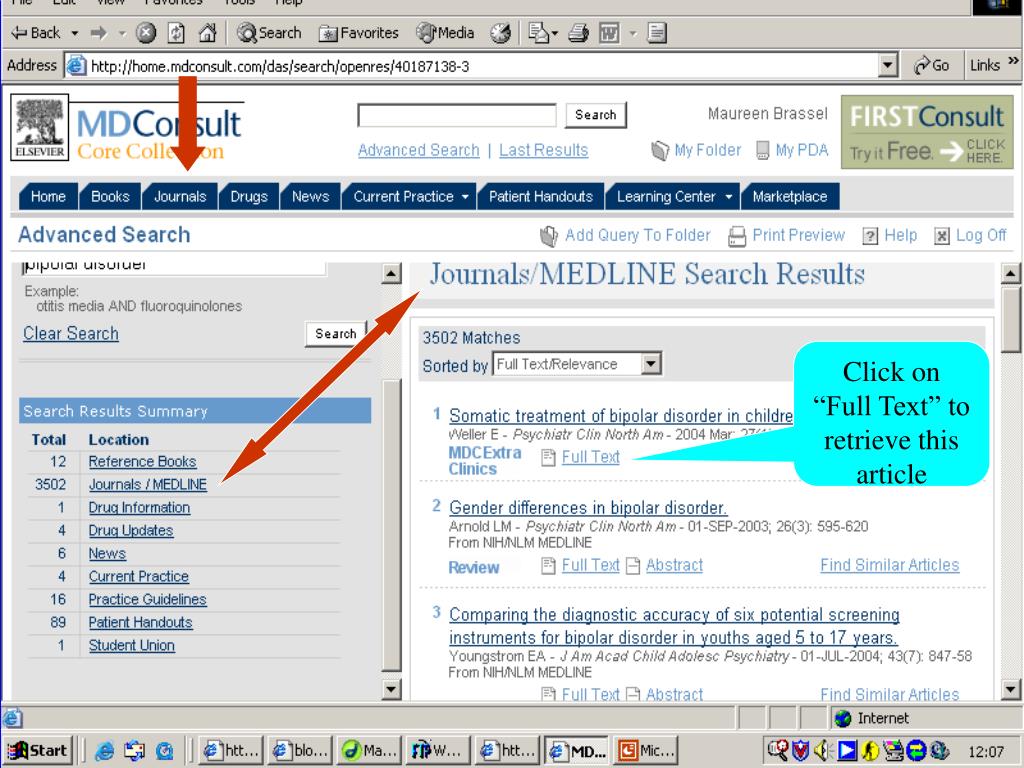The height and width of the screenshot is (768, 1024).
Task: Open the address bar dropdown arrow
Action: point(887,65)
